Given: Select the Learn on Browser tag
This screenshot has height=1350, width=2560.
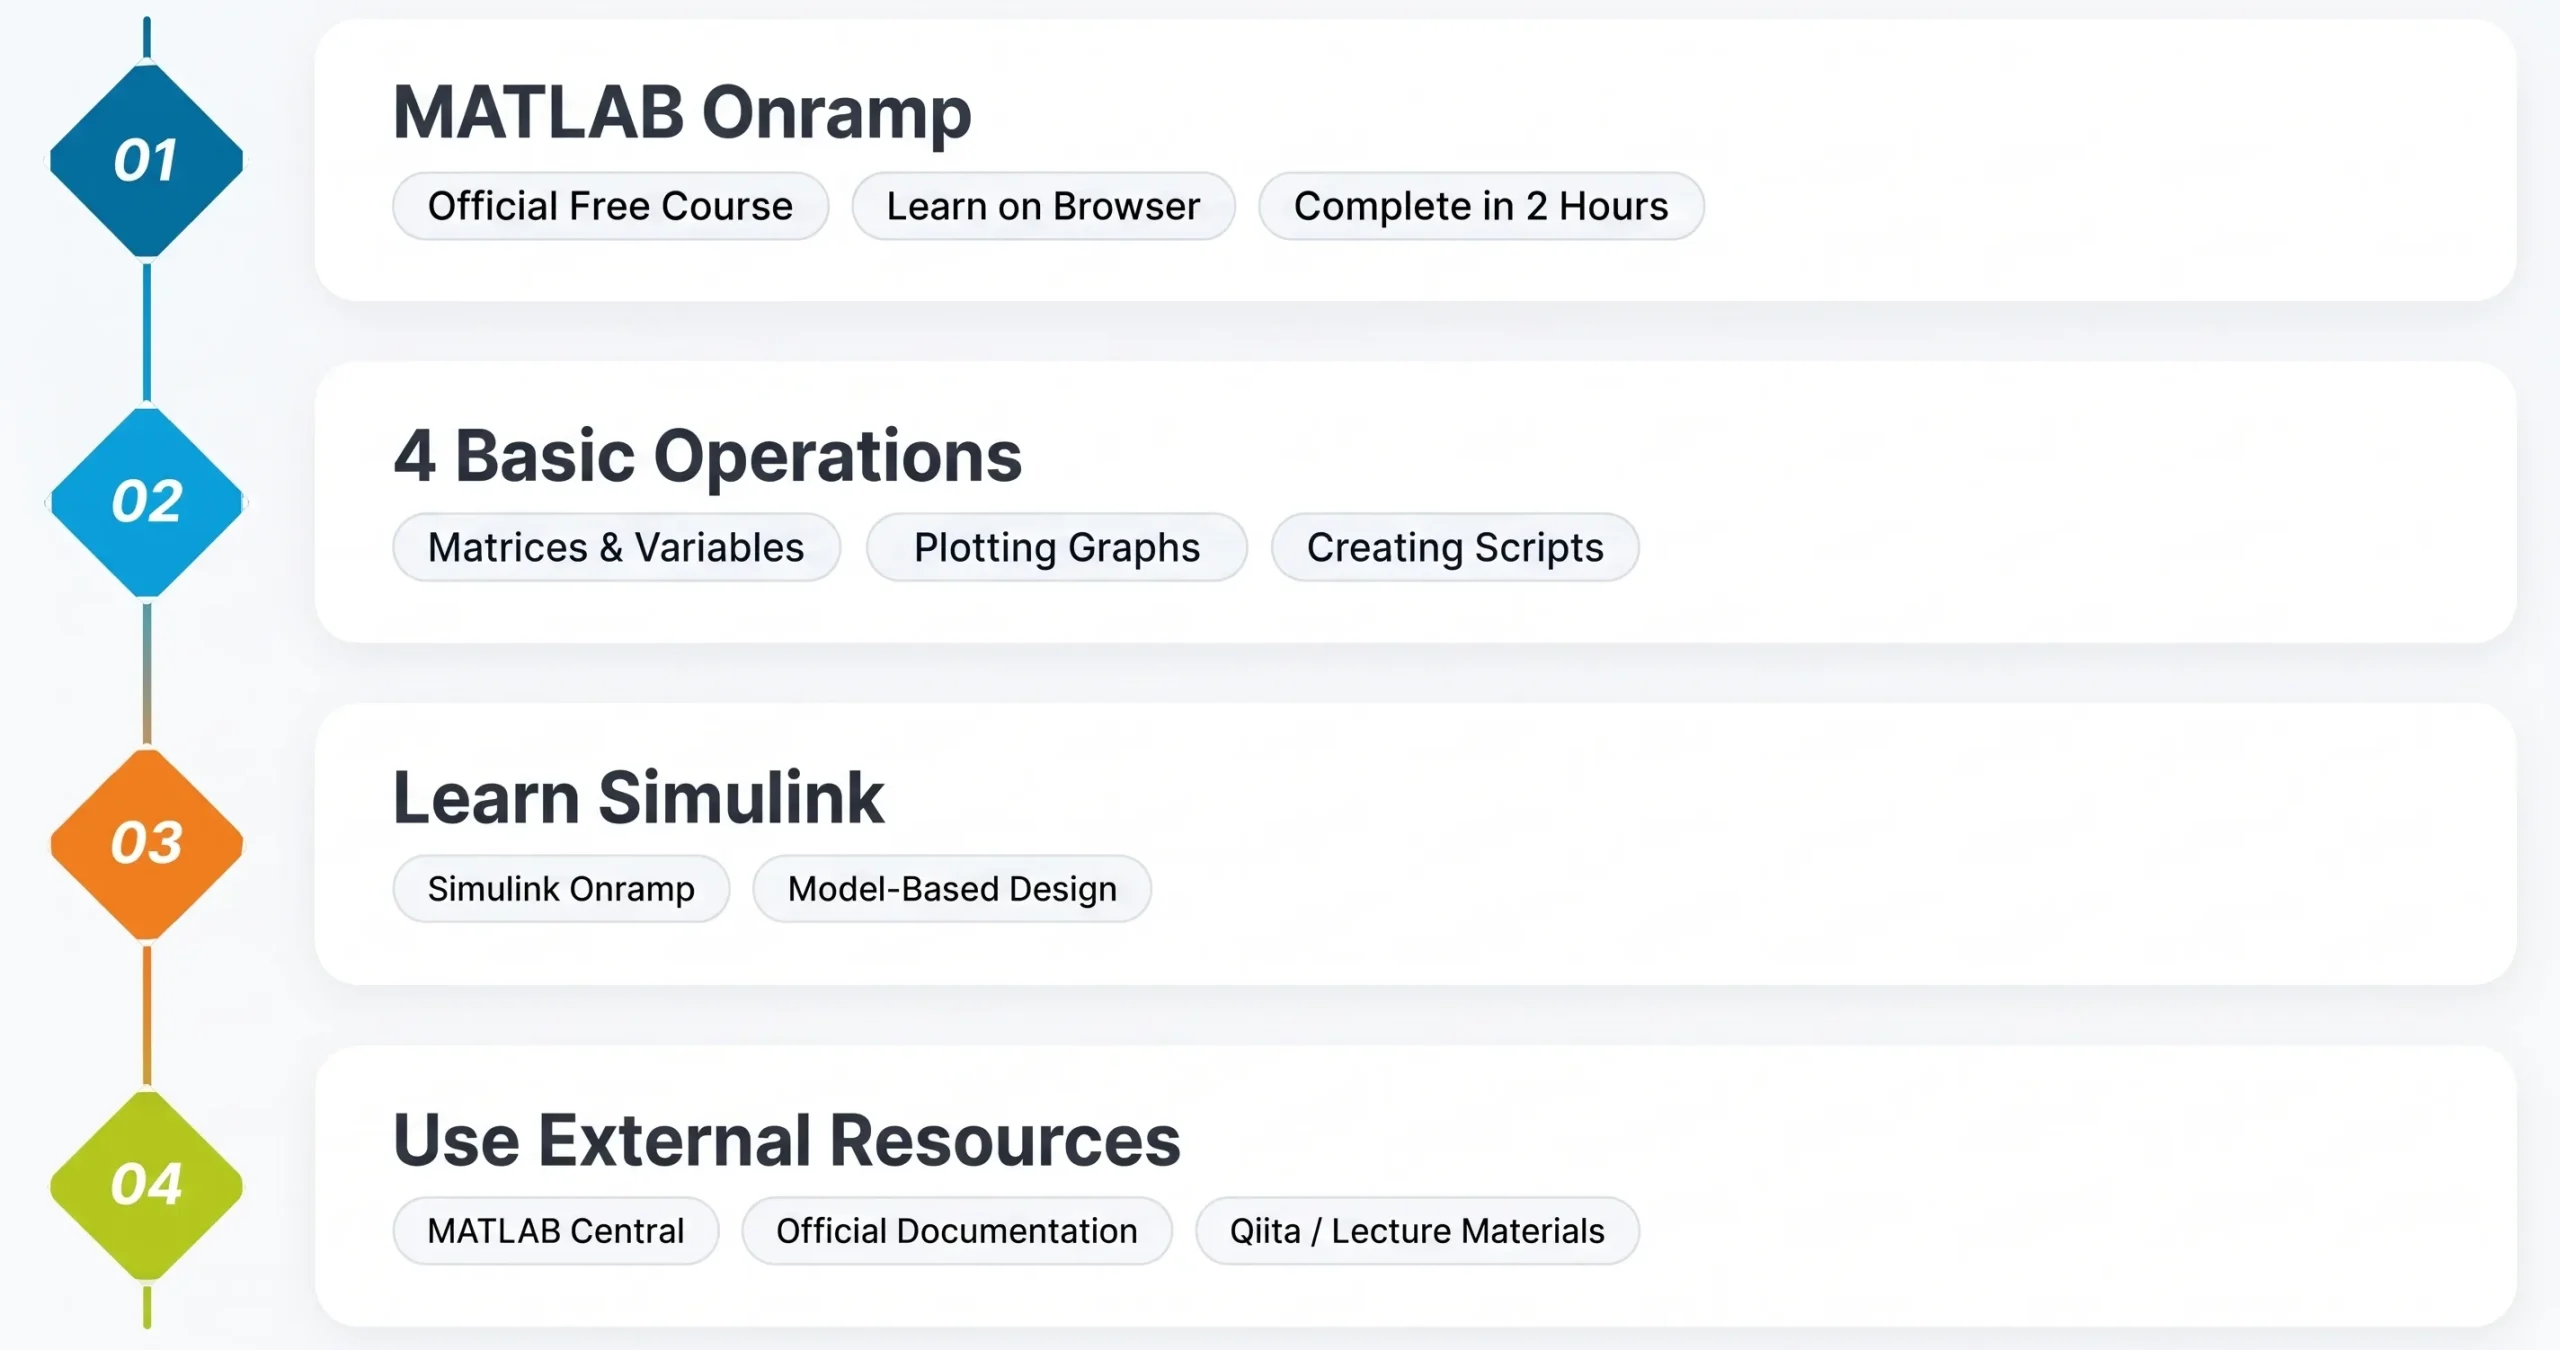Looking at the screenshot, I should point(1043,206).
